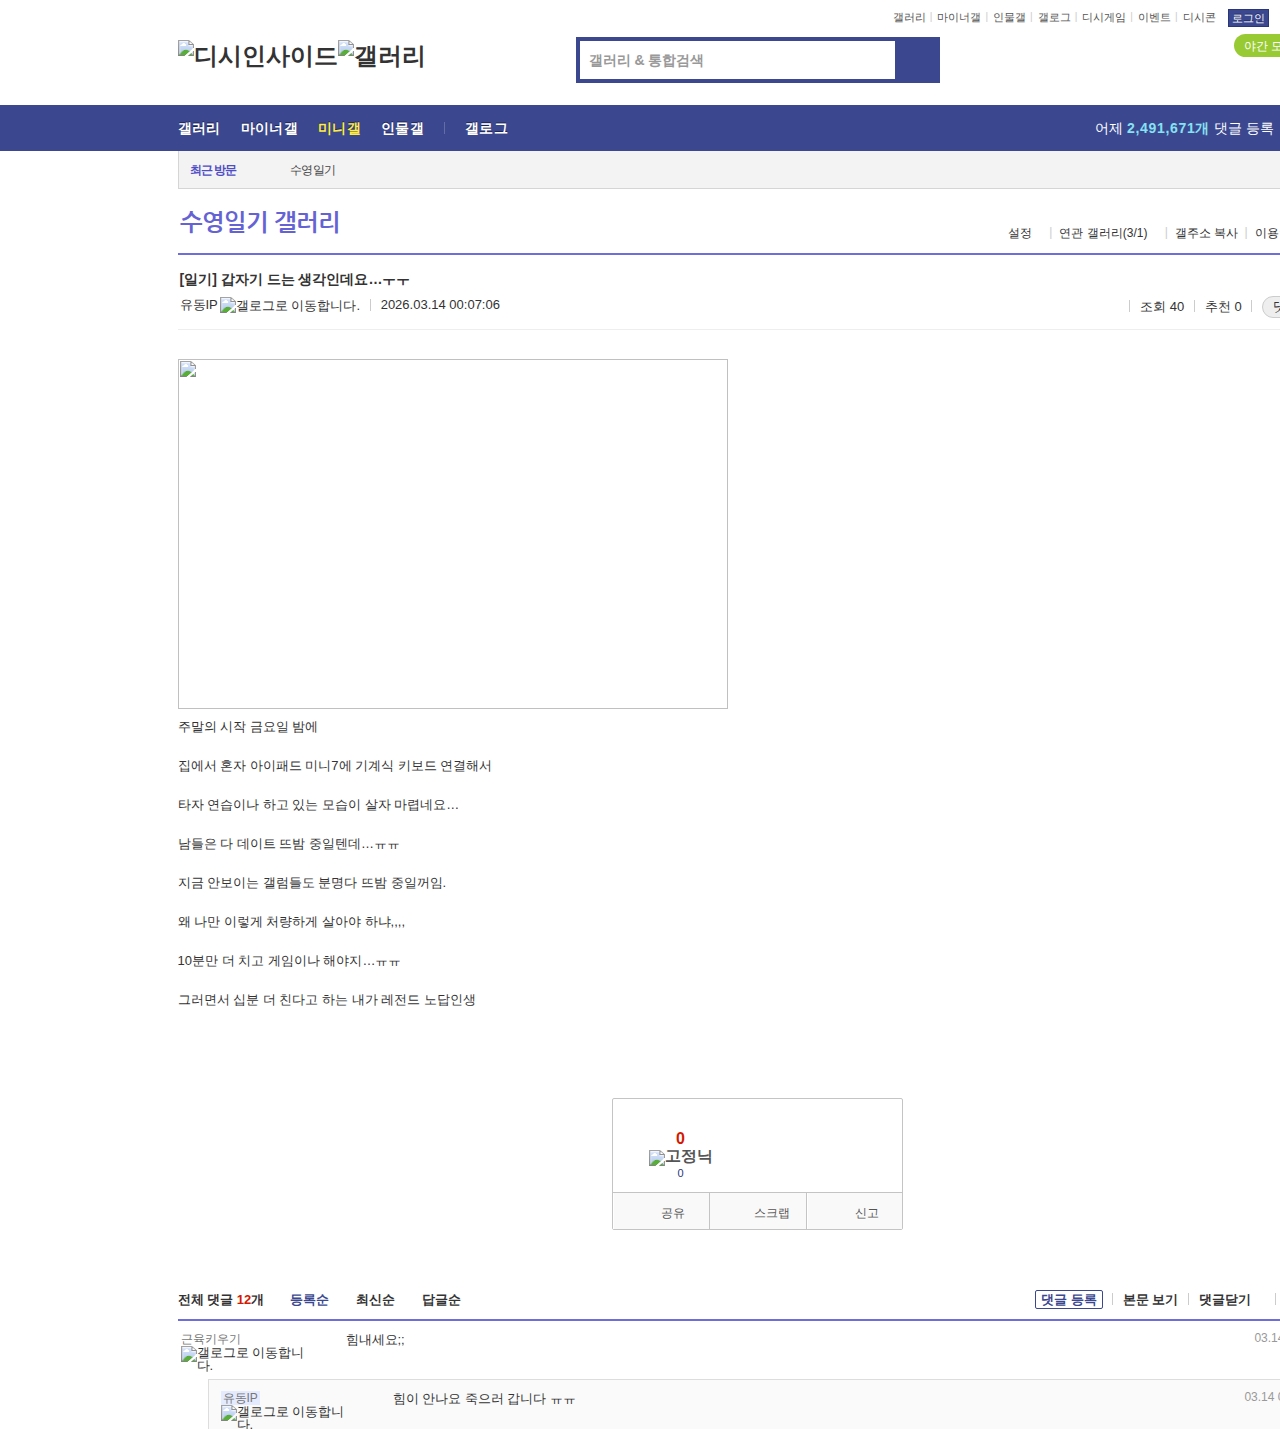Image resolution: width=1280 pixels, height=1429 pixels.
Task: Select the highlighted 미니갤 menu item
Action: 339,129
